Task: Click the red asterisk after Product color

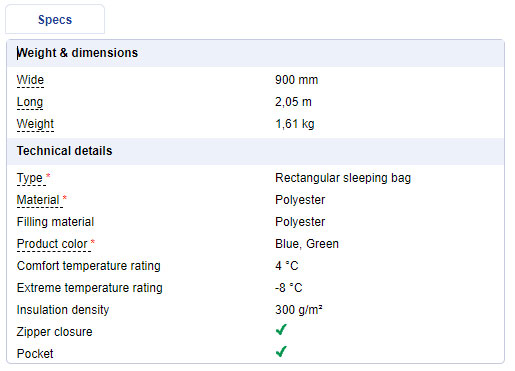Action: coord(93,241)
